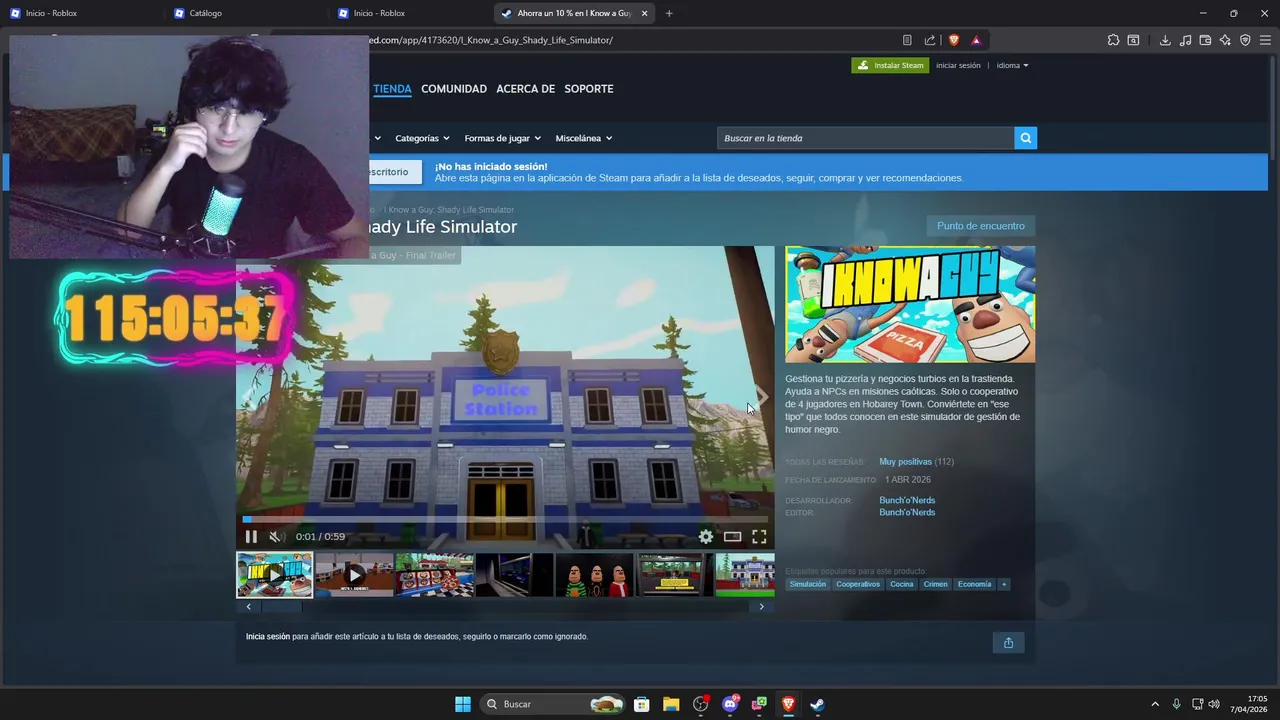Go to ACERCA DE in Steam header
Screen dimensions: 1280x720
tap(525, 89)
